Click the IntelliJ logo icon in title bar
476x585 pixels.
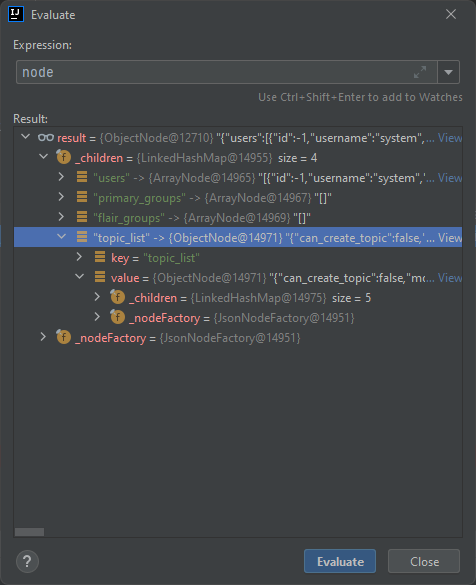pos(16,14)
